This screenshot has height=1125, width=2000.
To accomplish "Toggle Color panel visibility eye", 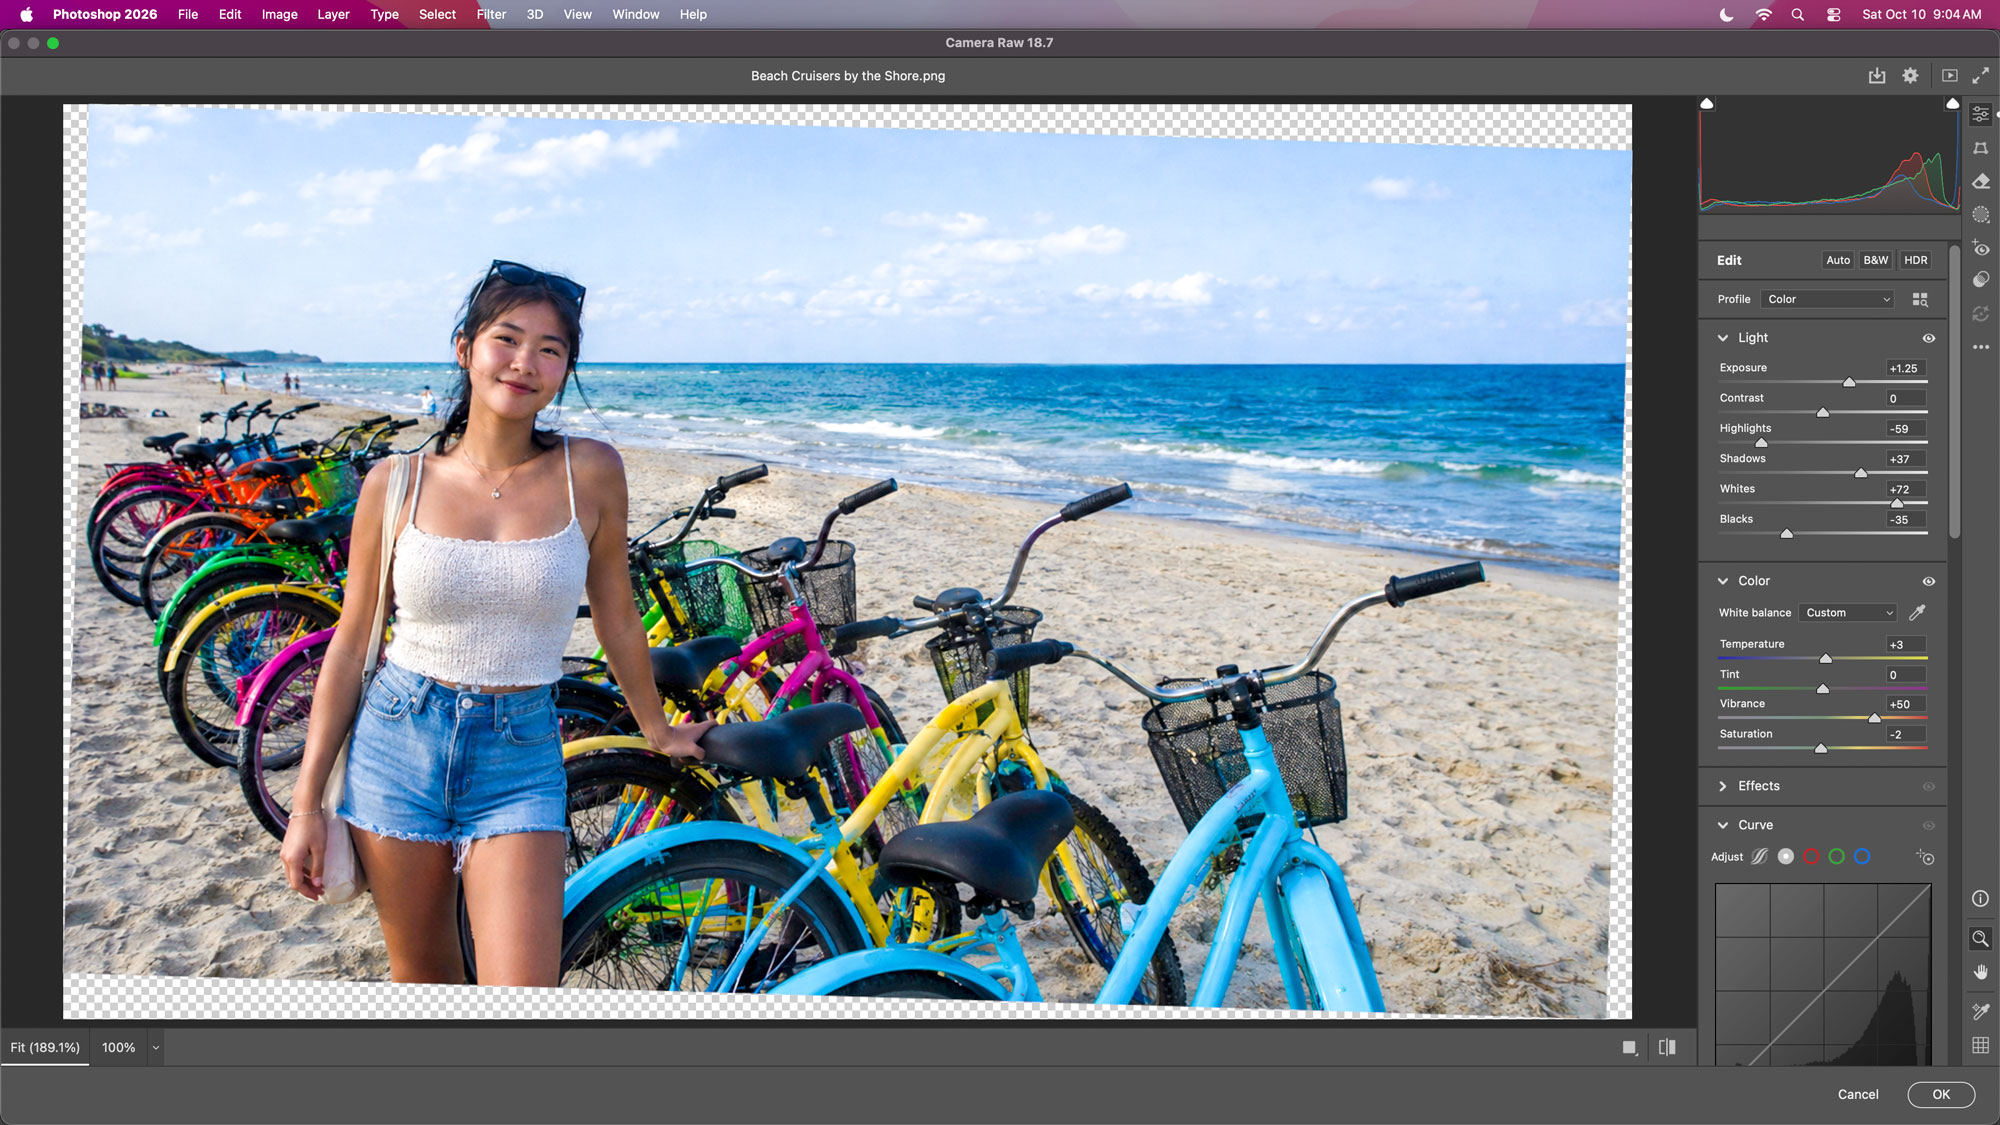I will click(1929, 581).
